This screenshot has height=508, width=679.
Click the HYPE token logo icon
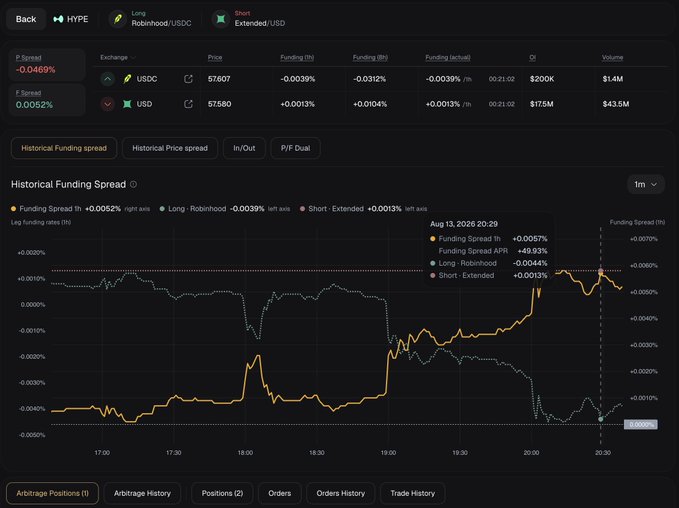pos(58,19)
